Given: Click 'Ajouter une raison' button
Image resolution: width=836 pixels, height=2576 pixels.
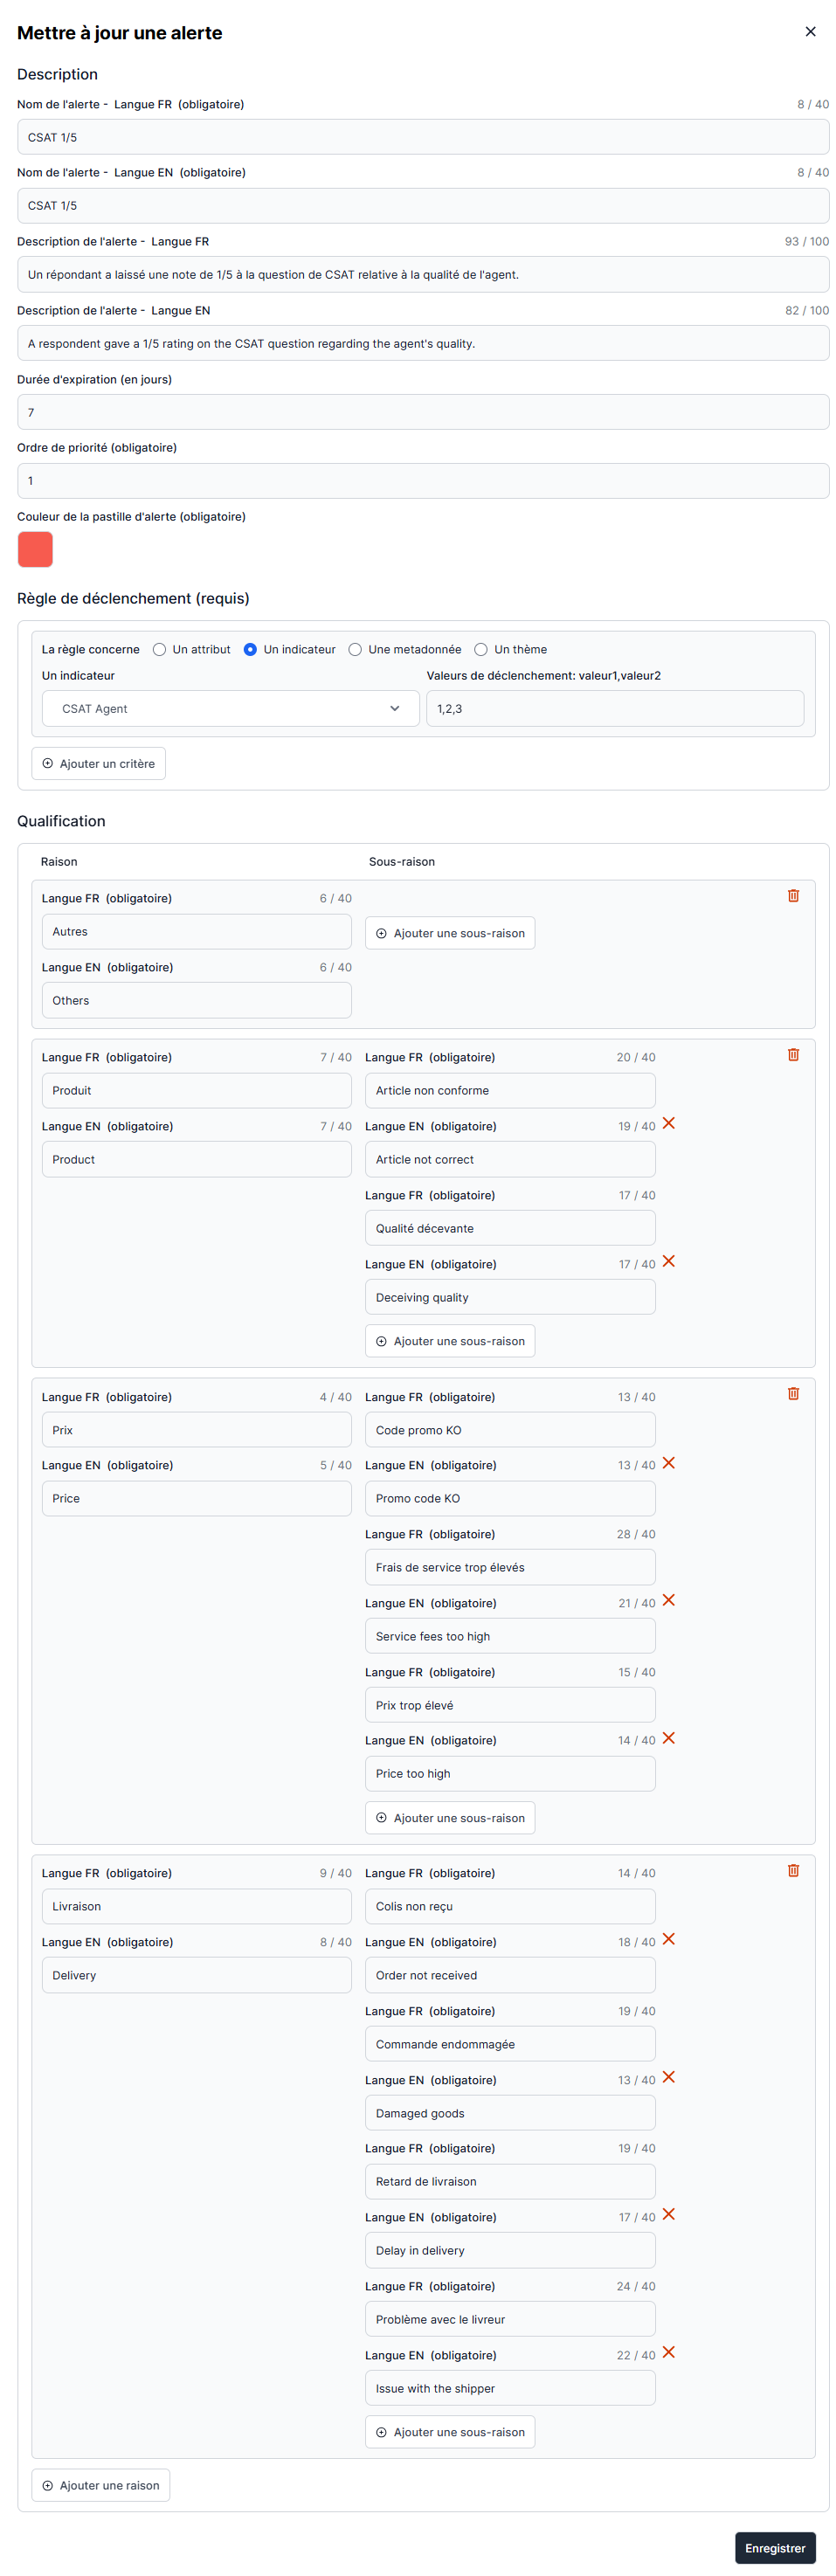Looking at the screenshot, I should click(101, 2486).
